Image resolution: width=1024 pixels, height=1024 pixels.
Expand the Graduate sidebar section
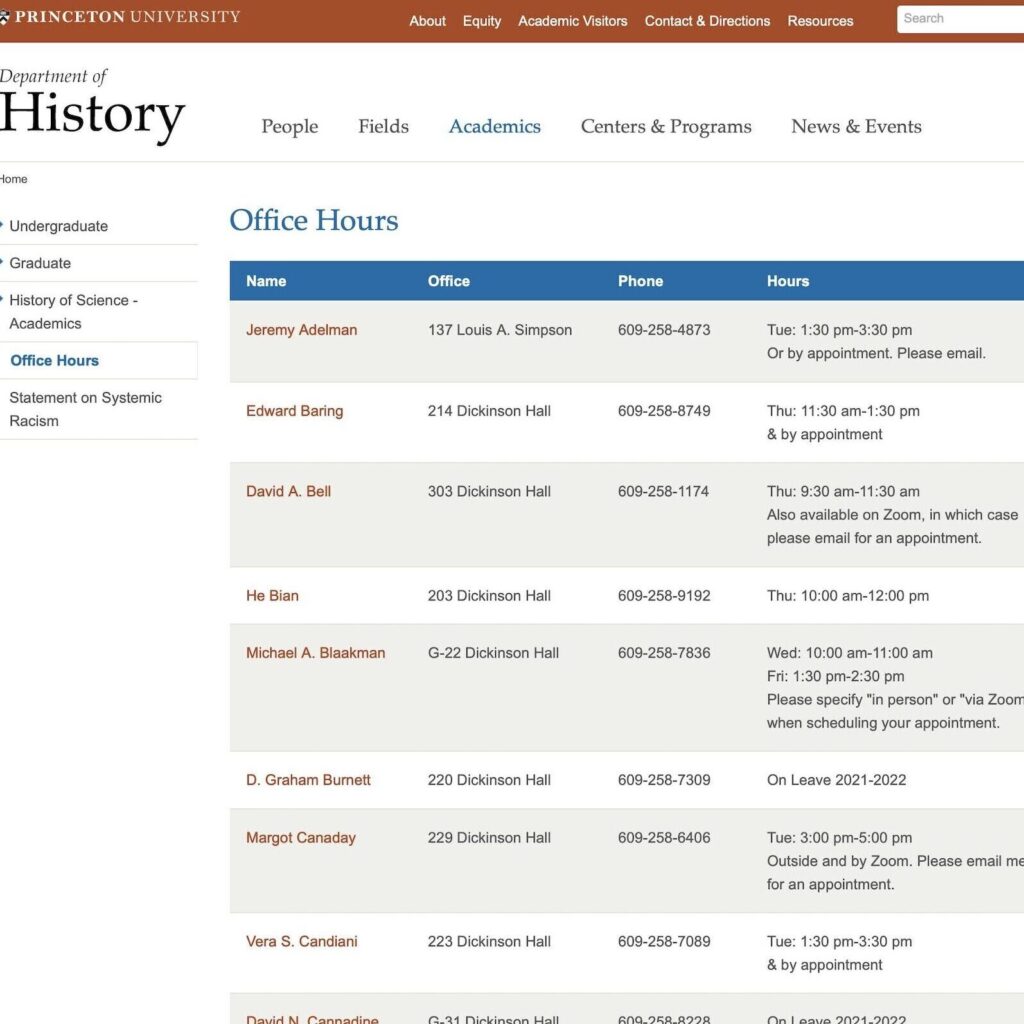tap(40, 263)
